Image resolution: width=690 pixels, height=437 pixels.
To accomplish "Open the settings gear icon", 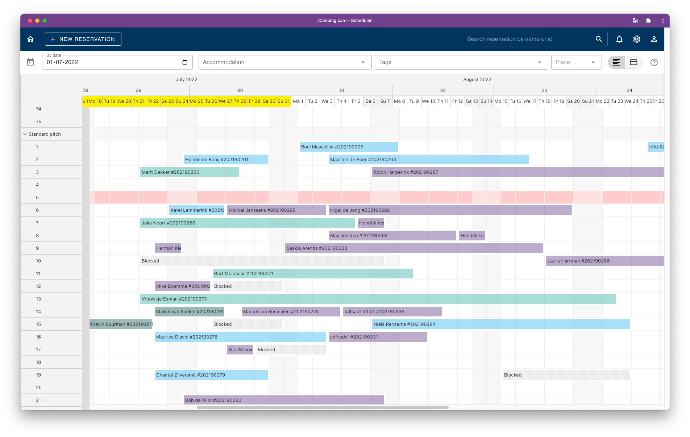I will 636,39.
